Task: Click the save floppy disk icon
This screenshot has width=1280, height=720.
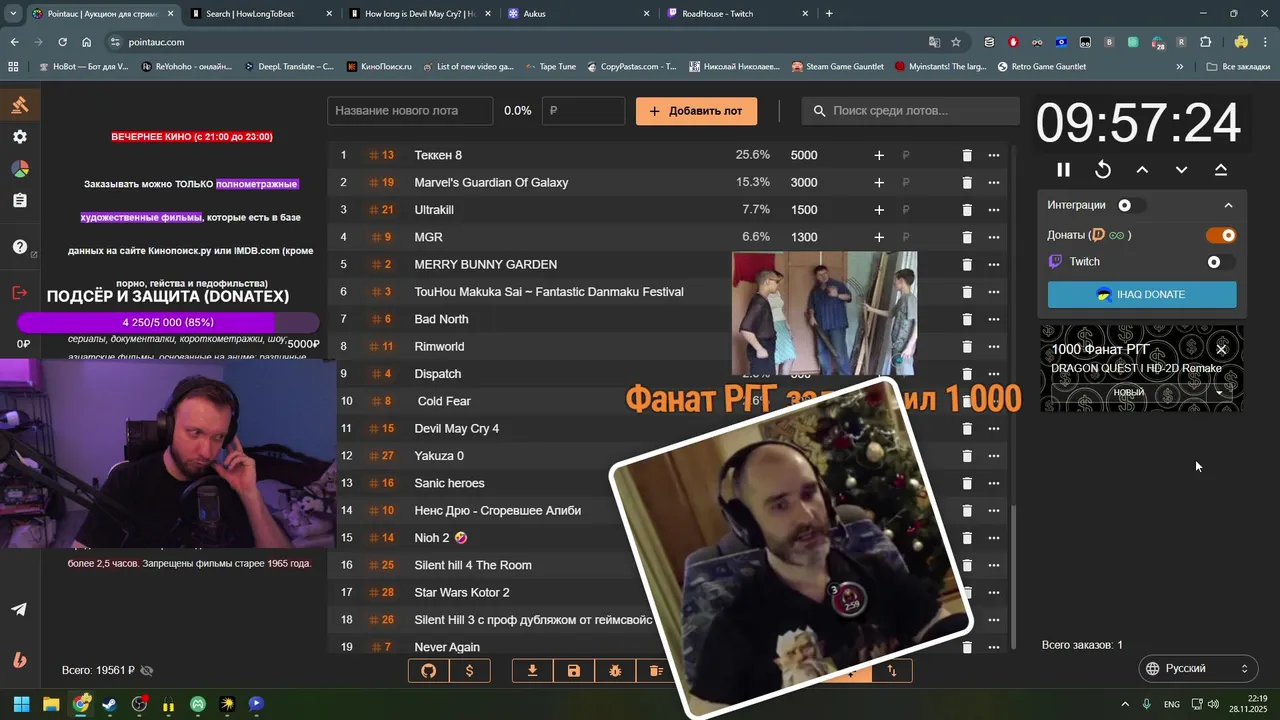Action: pyautogui.click(x=574, y=671)
